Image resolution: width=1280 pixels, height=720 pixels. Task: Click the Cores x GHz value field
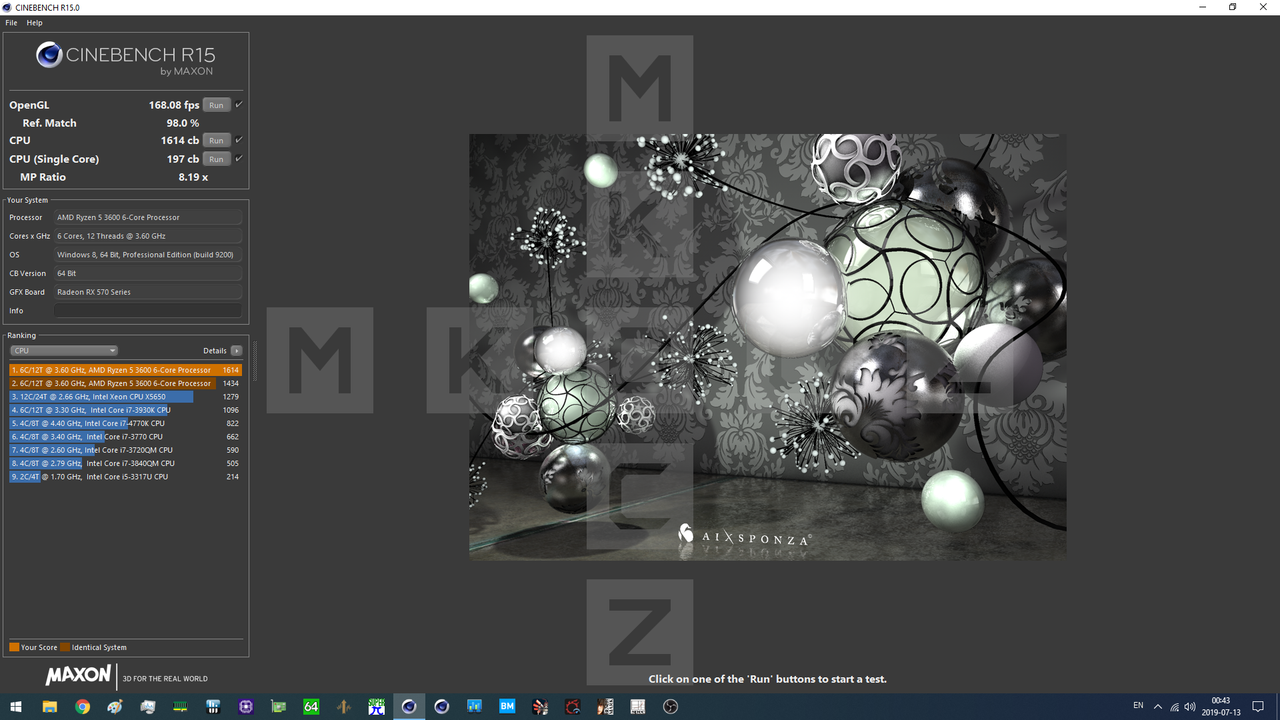tap(148, 236)
